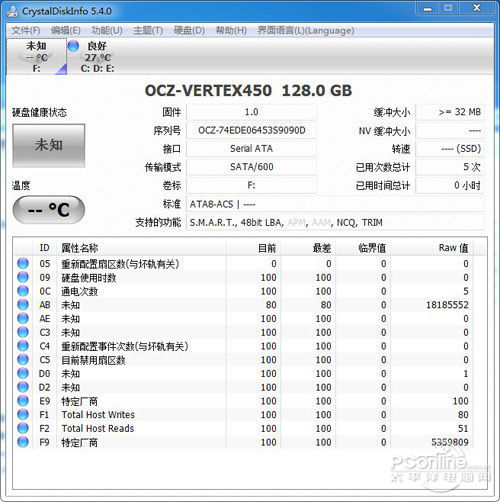Click raw value 100 in E9 row
This screenshot has width=500, height=502.
point(461,401)
